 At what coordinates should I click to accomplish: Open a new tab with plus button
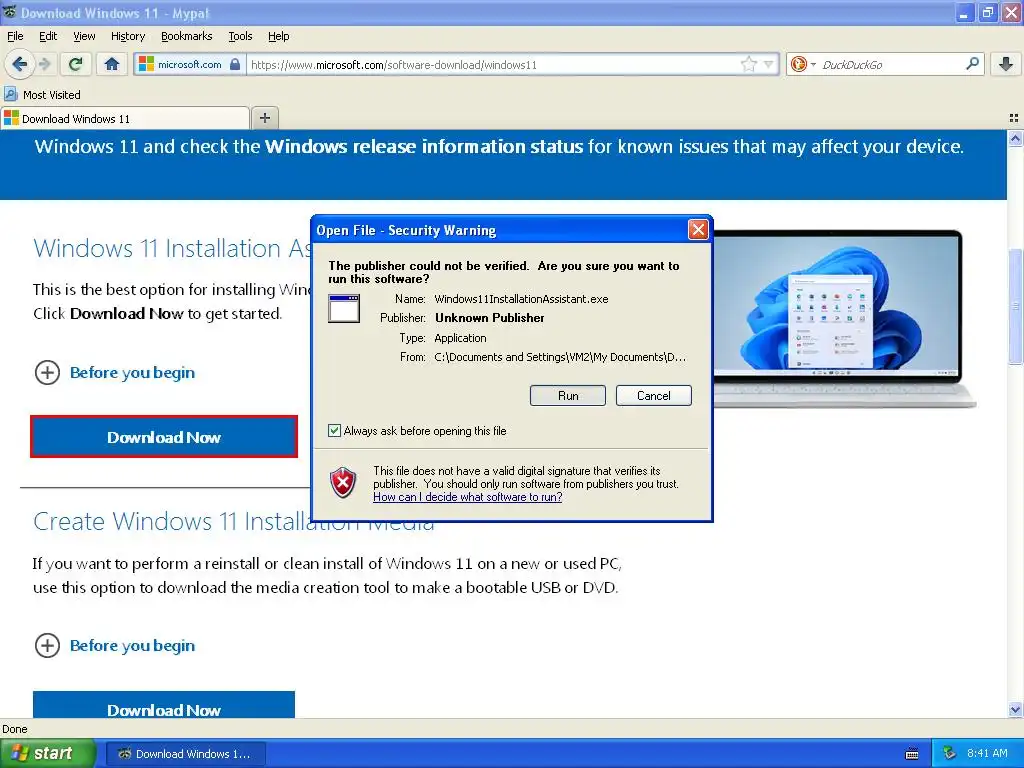point(264,118)
